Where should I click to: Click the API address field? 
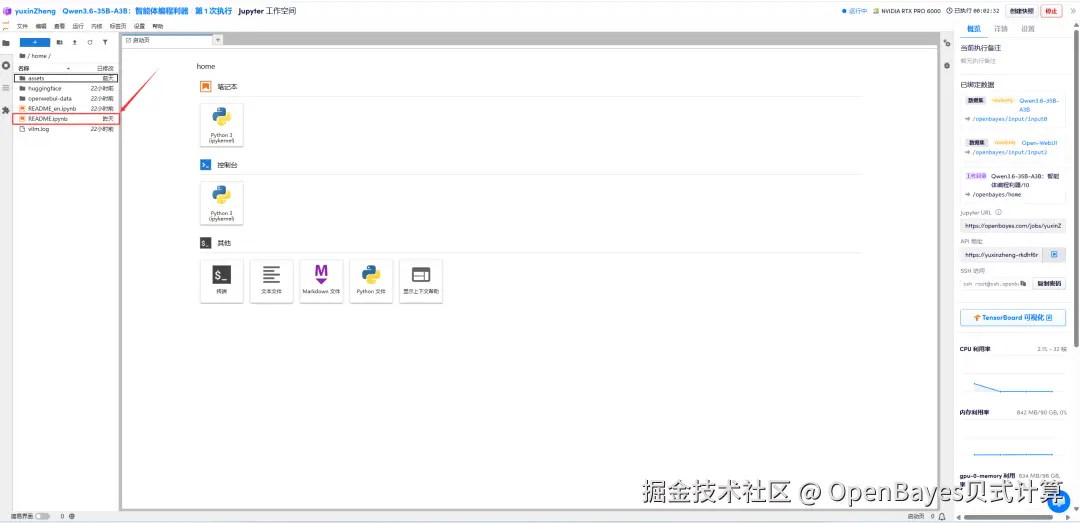[1001, 254]
